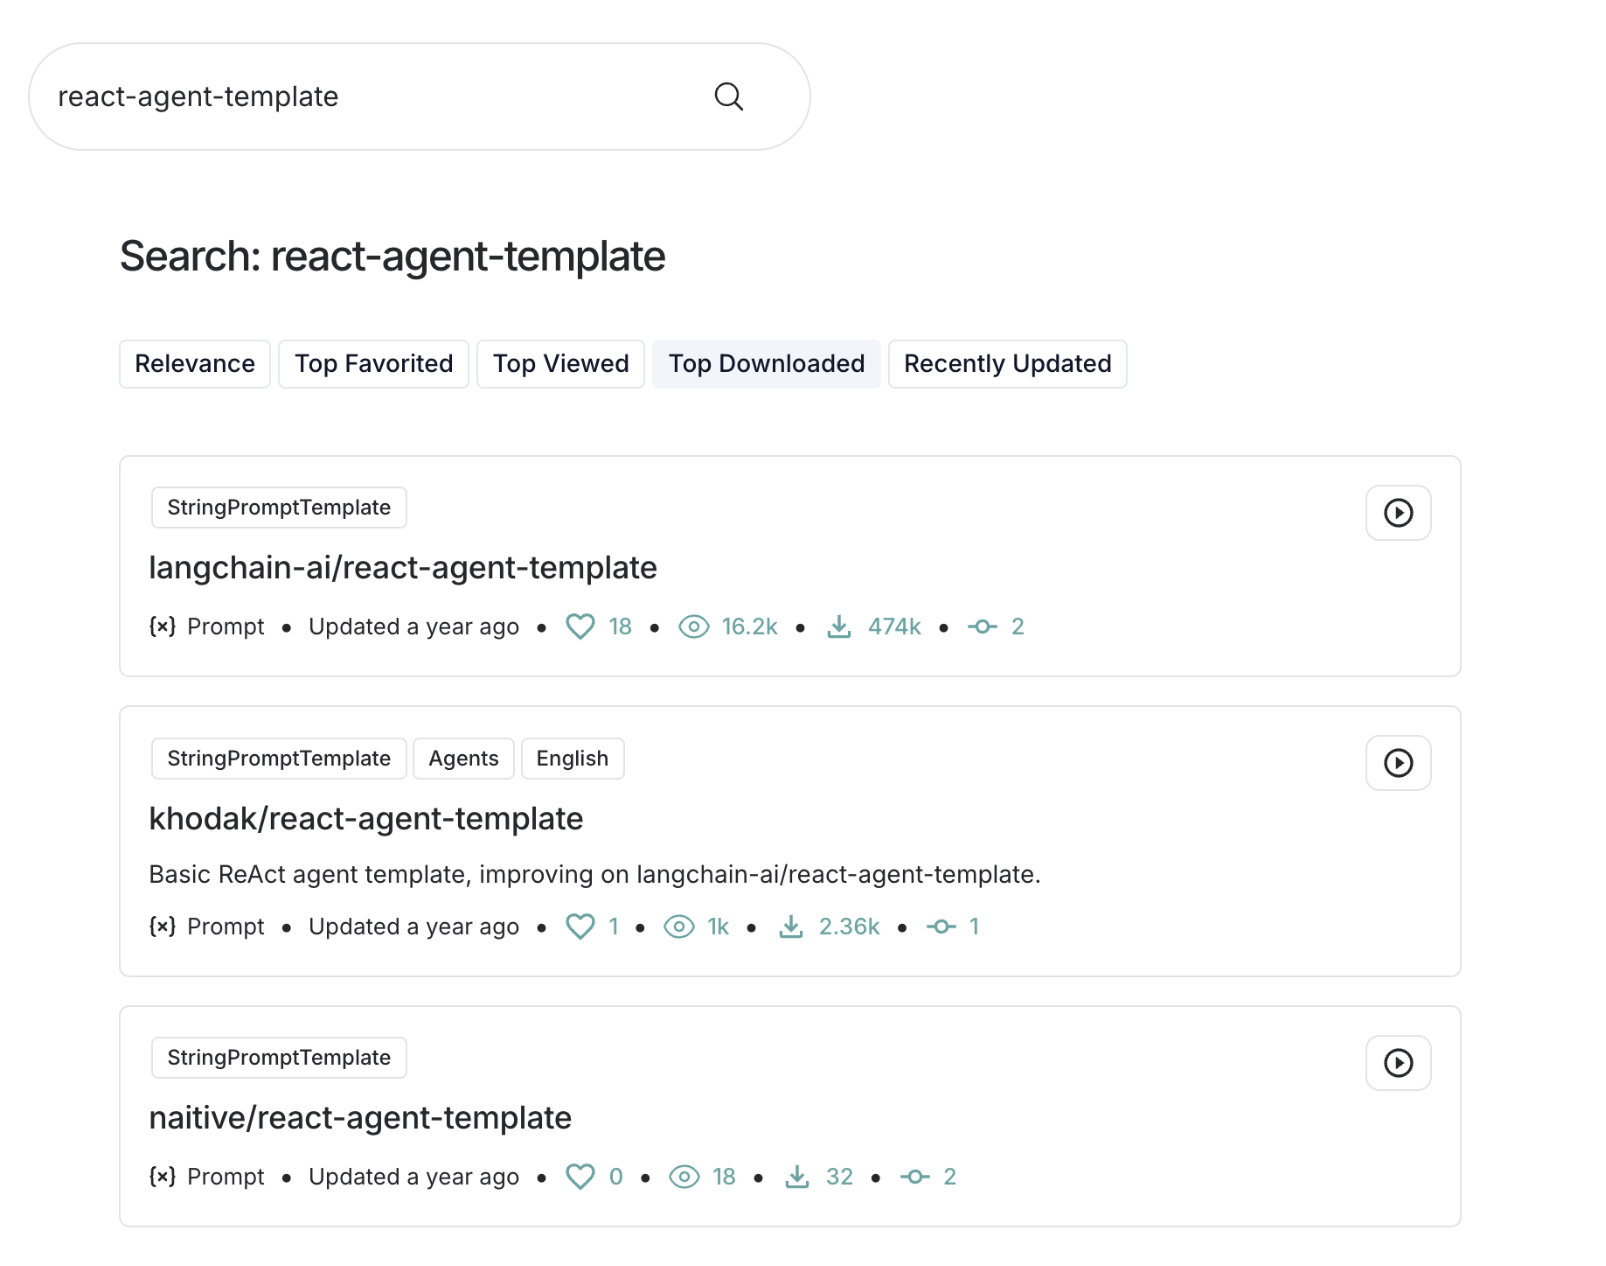This screenshot has height=1266, width=1606.
Task: Favorite langchain-ai prompt with heart icon
Action: tap(580, 627)
